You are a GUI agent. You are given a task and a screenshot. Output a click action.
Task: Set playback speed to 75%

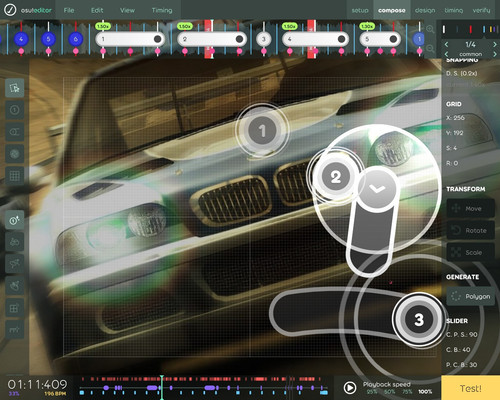(x=407, y=392)
